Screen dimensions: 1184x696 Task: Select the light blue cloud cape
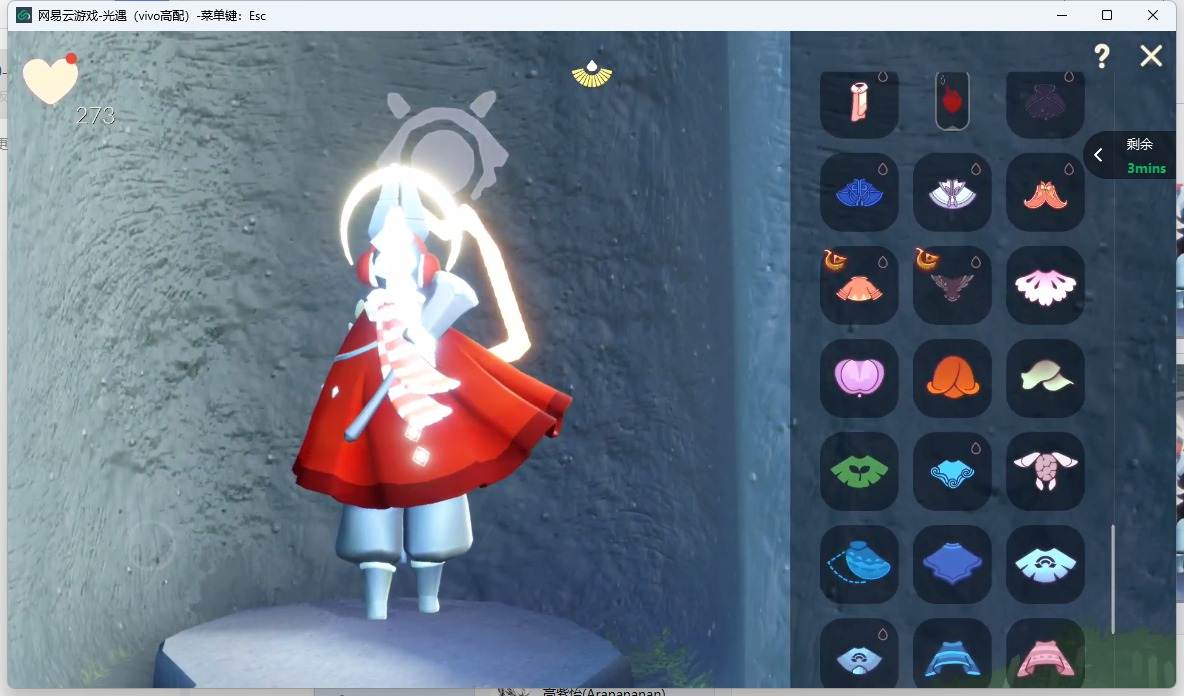(952, 471)
